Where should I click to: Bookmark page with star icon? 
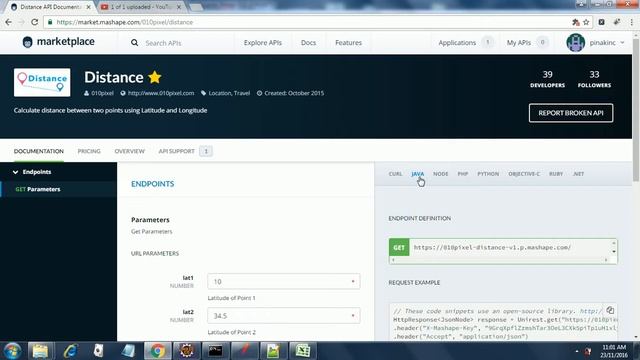pyautogui.click(x=586, y=22)
